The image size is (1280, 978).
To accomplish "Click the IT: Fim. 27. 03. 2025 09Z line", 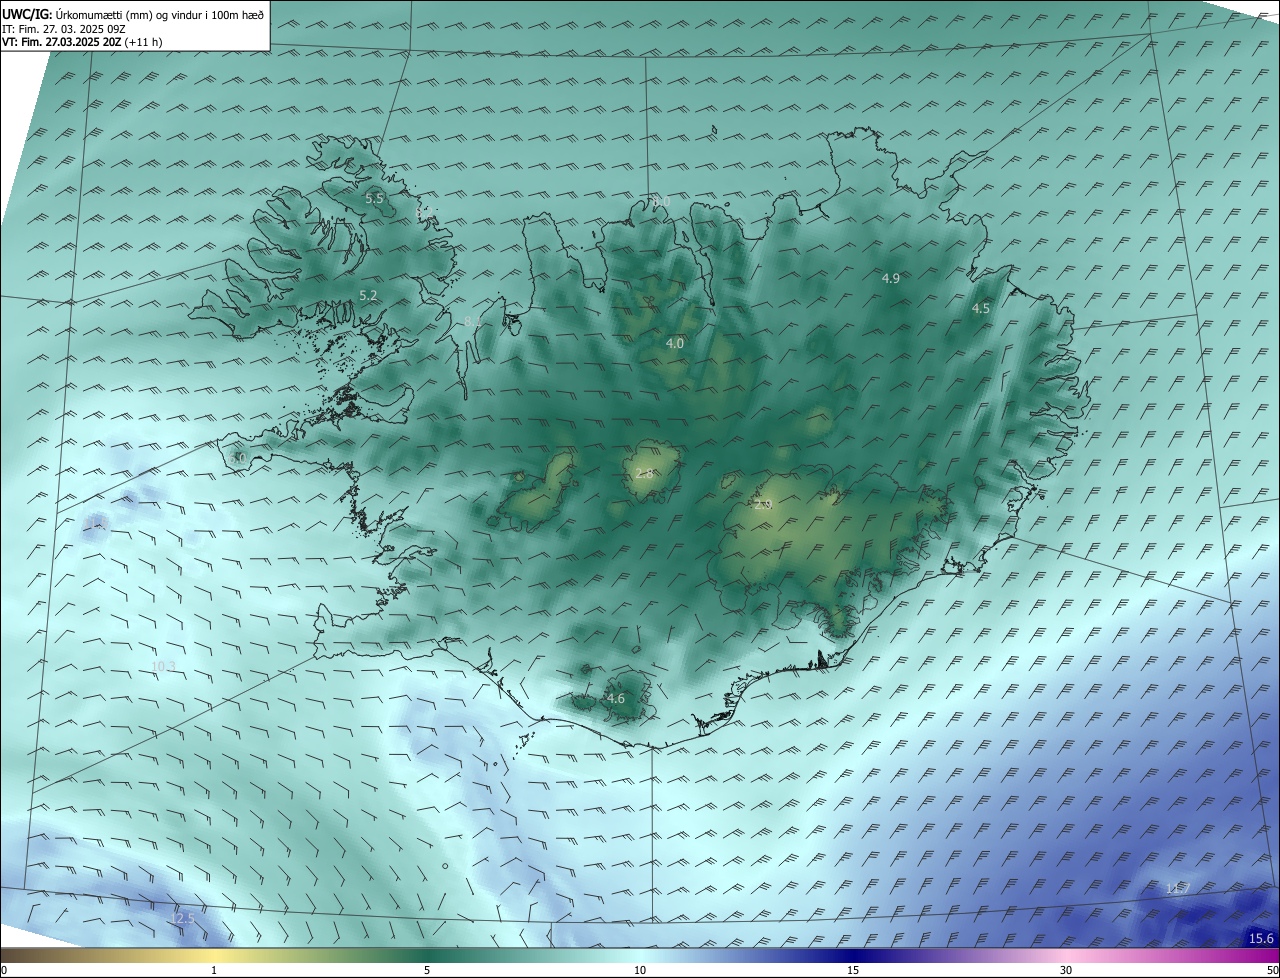I will pos(63,29).
